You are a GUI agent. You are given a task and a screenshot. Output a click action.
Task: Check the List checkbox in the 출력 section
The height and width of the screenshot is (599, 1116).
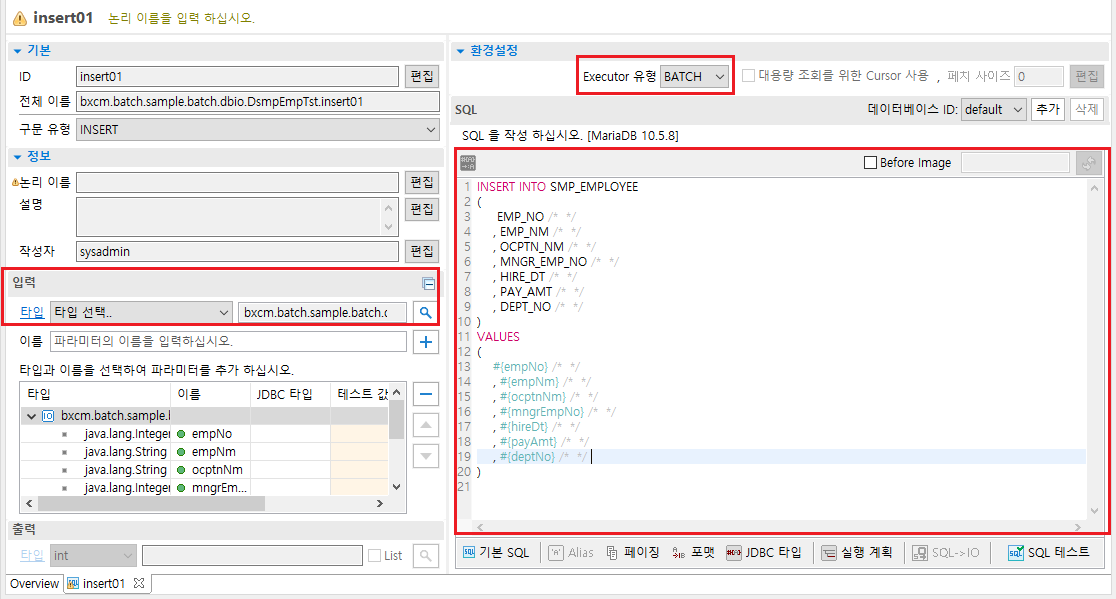(377, 555)
